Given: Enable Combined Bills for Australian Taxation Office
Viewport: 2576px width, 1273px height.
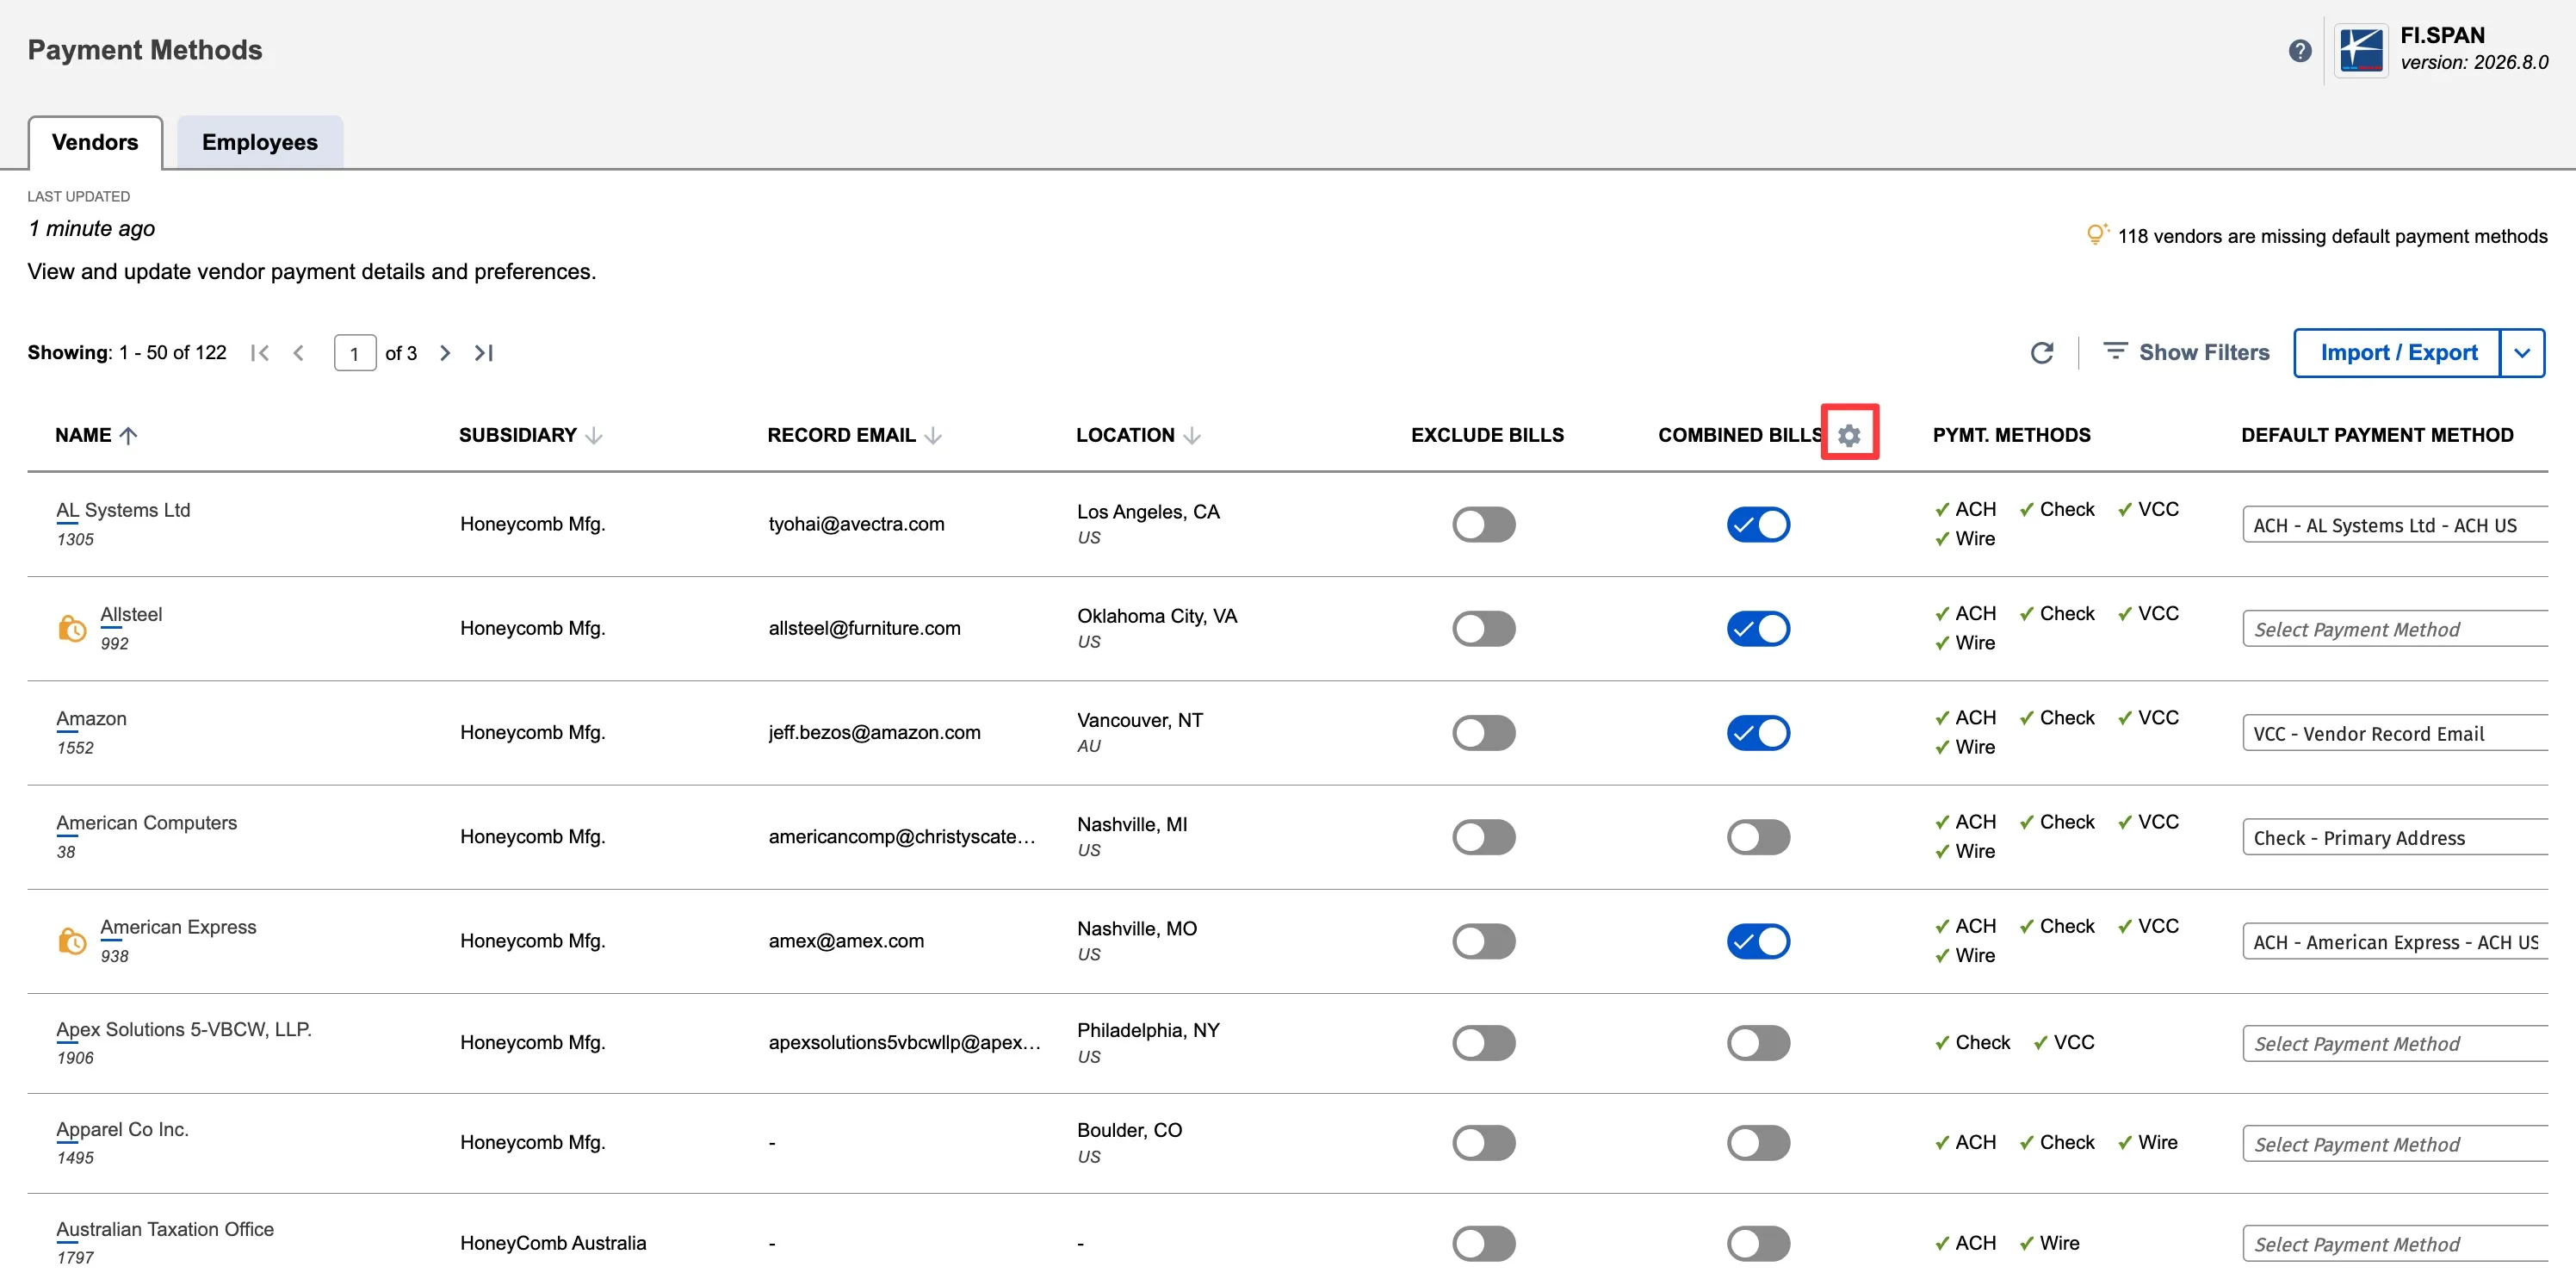Looking at the screenshot, I should (x=1758, y=1244).
